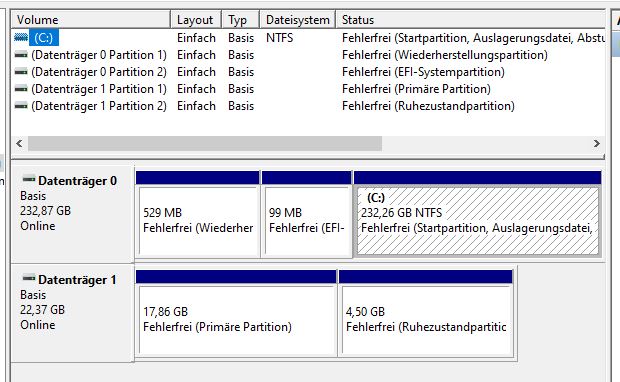Click C: status Fehlerfrei (Startpartition, Auslagerungsdatei in list
The image size is (620, 382).
tap(473, 38)
